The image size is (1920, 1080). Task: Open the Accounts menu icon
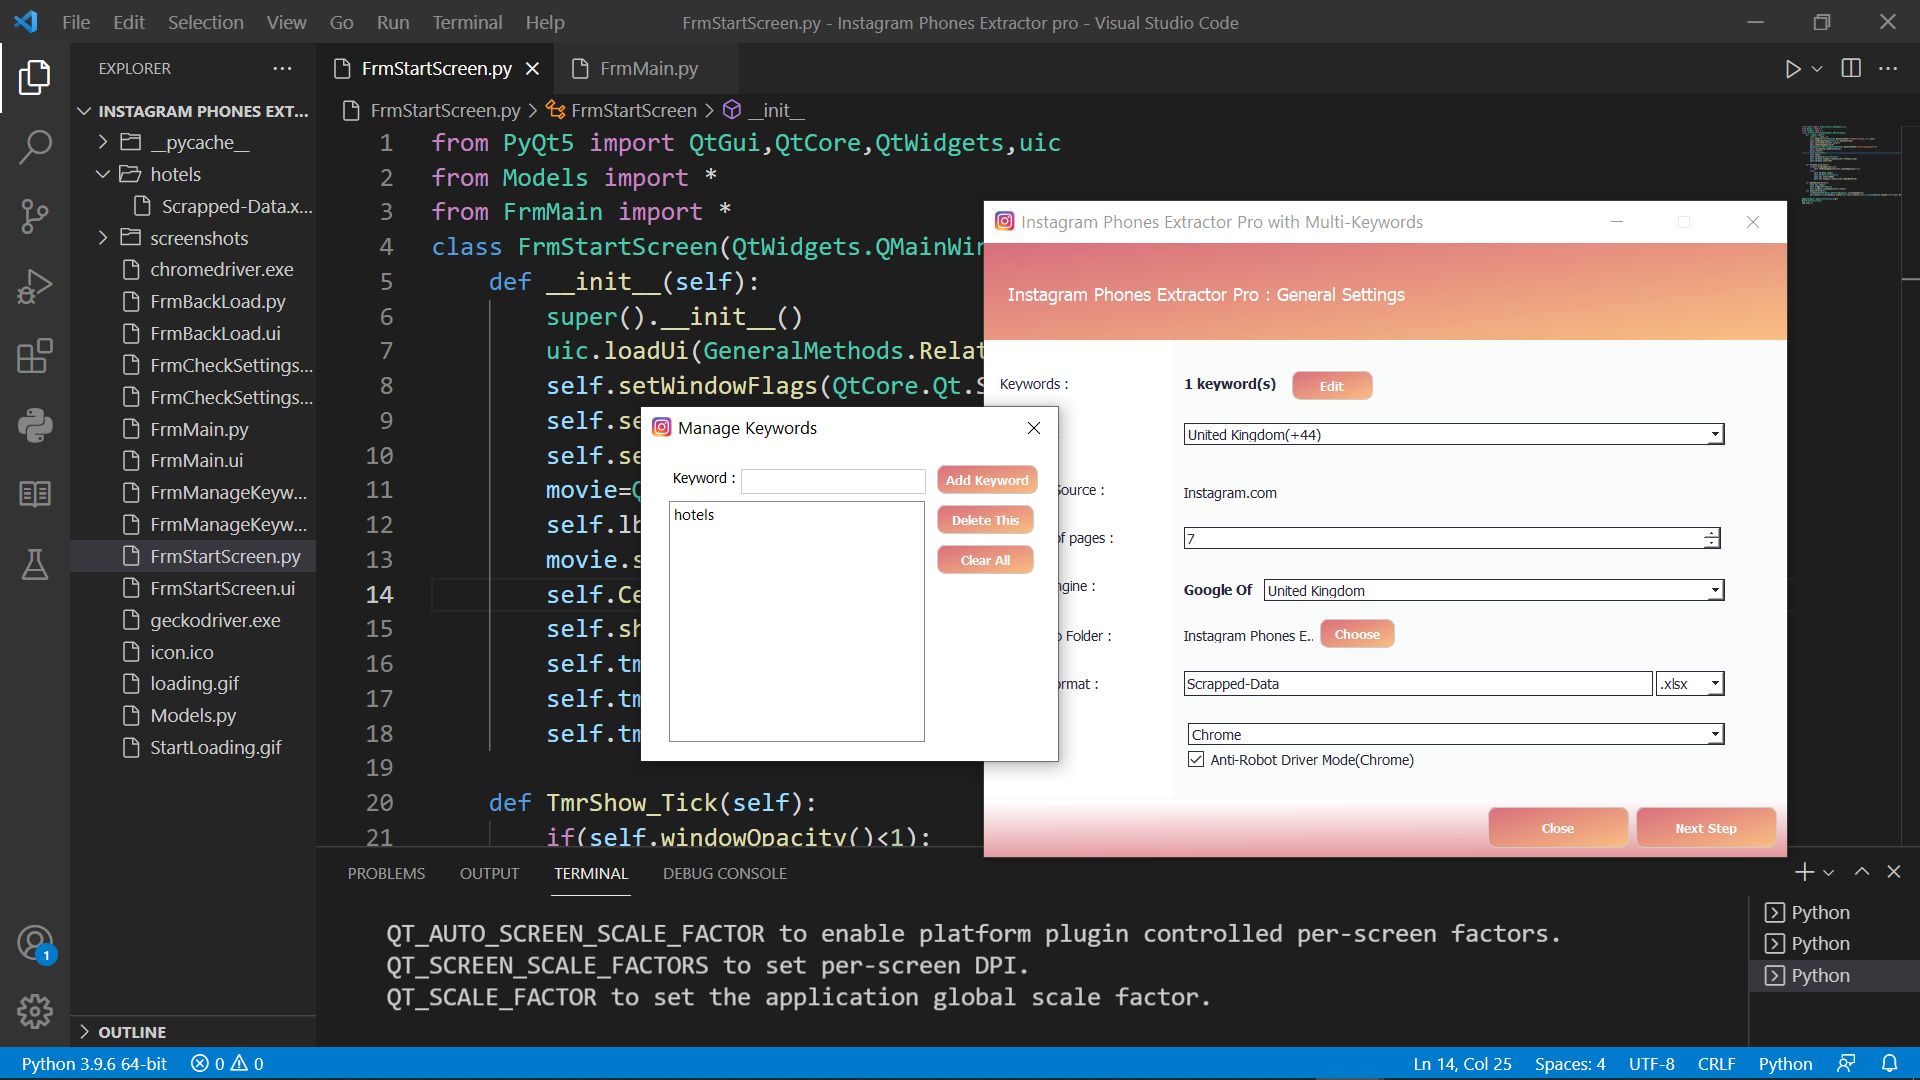(x=34, y=943)
